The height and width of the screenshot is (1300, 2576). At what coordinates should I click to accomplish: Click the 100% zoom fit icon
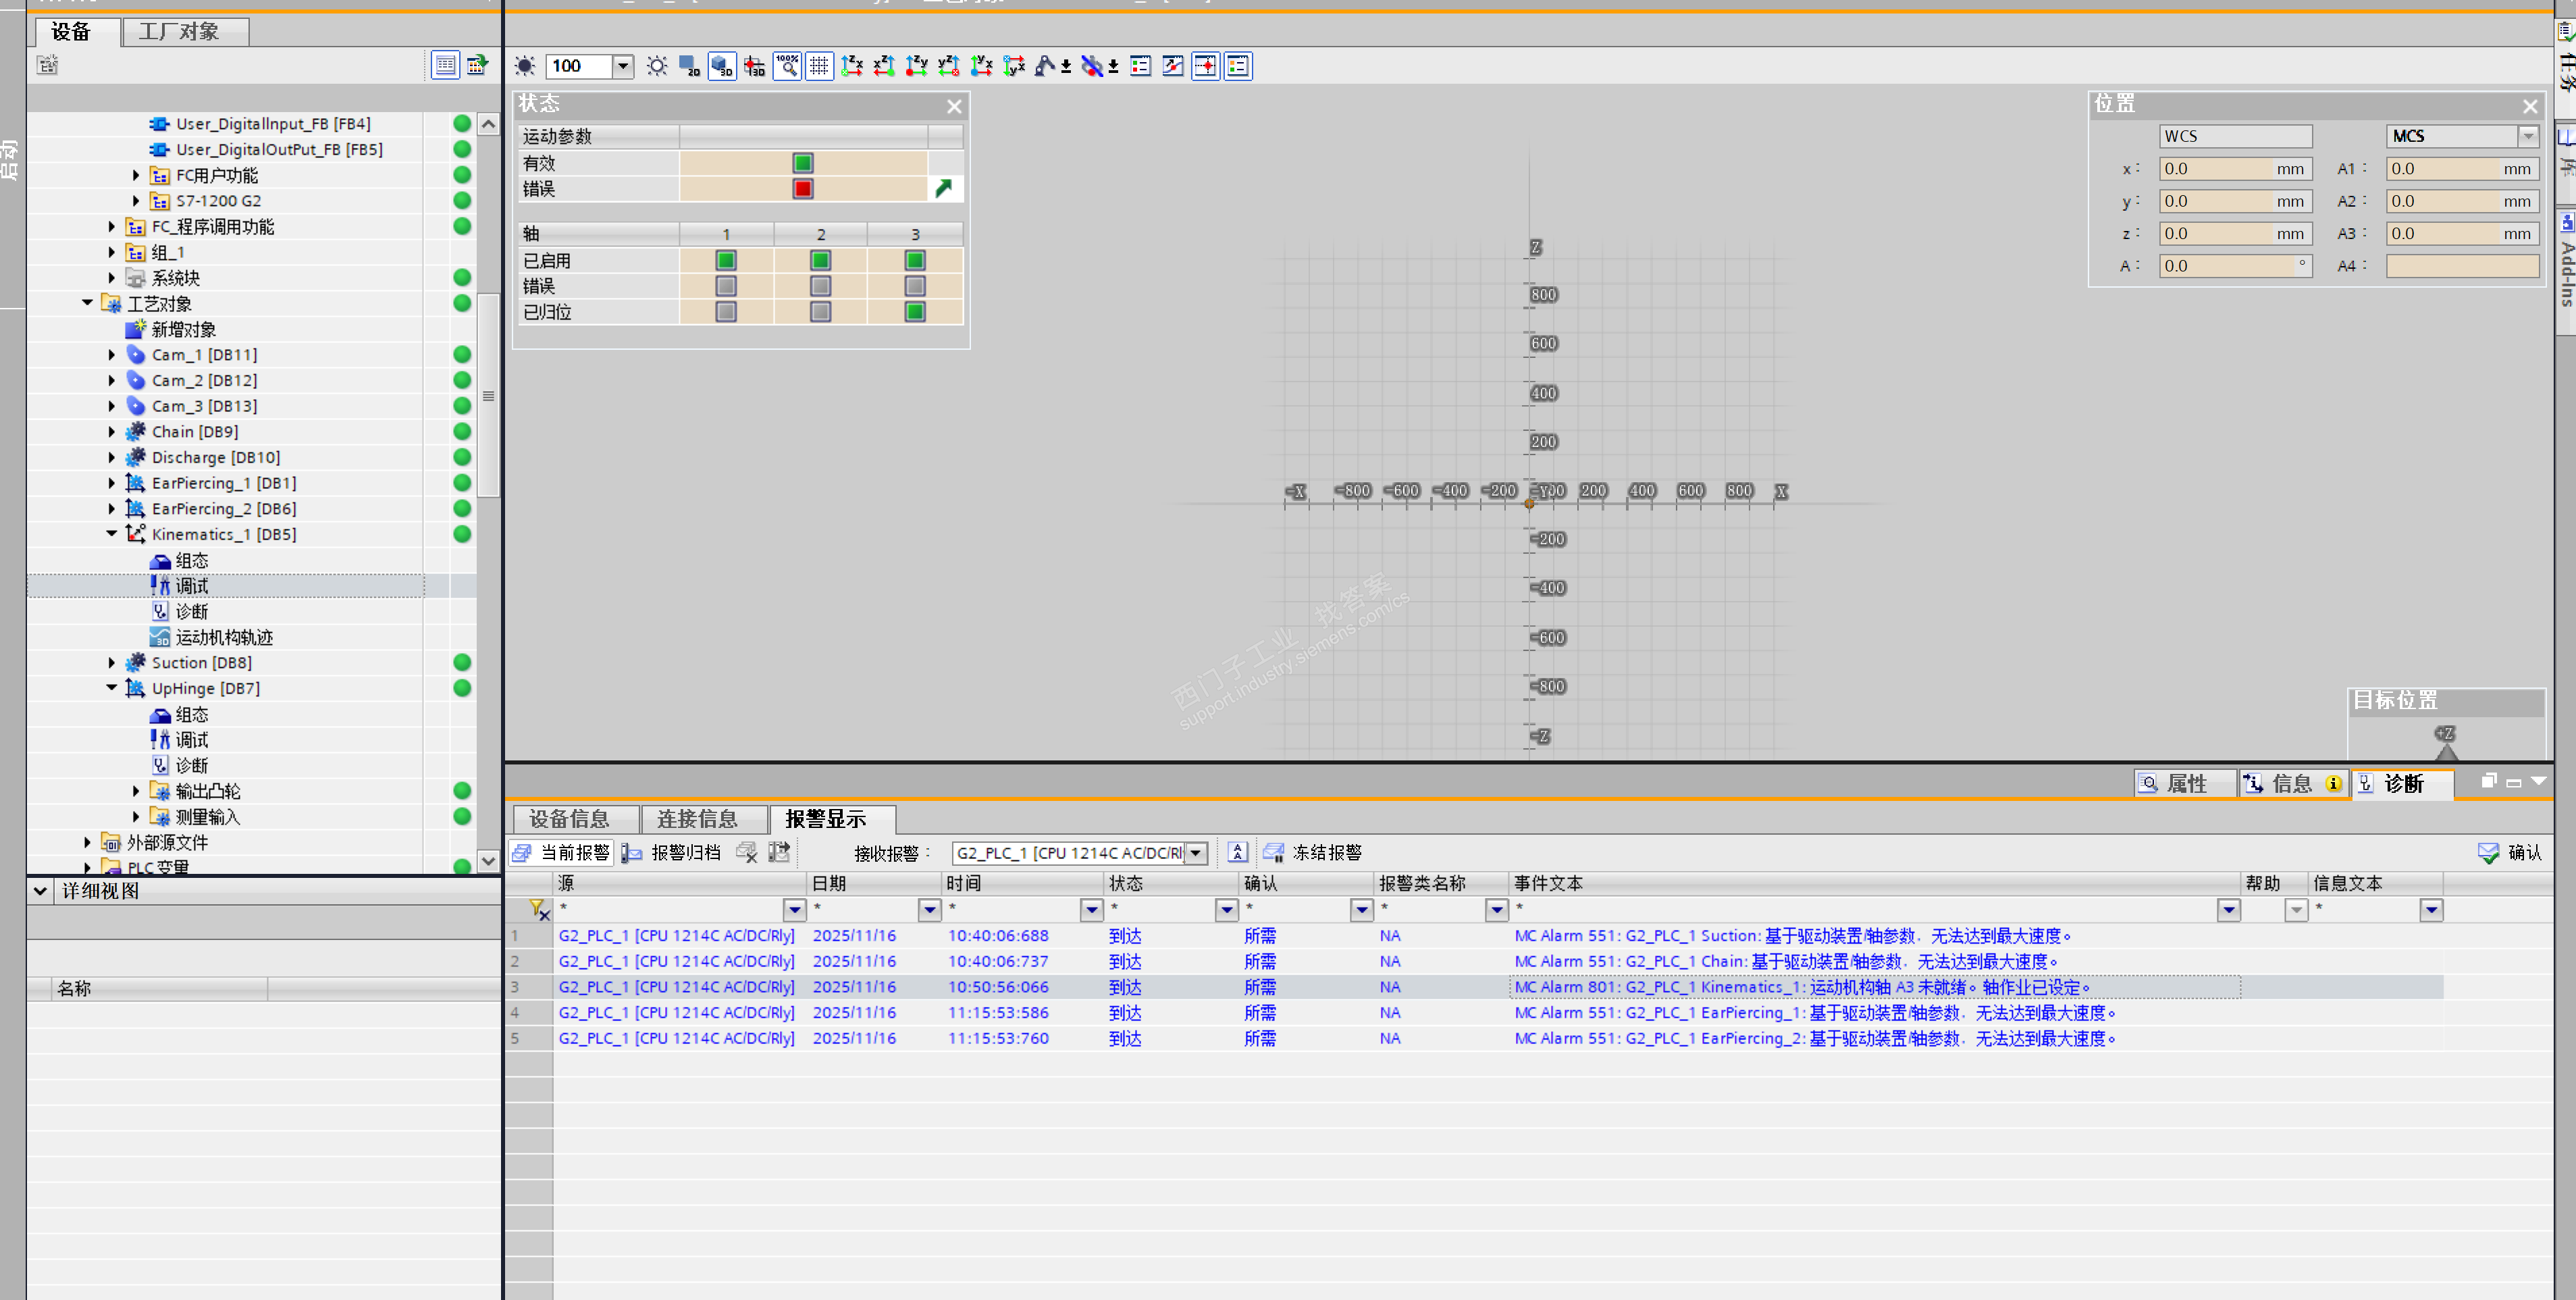(787, 66)
